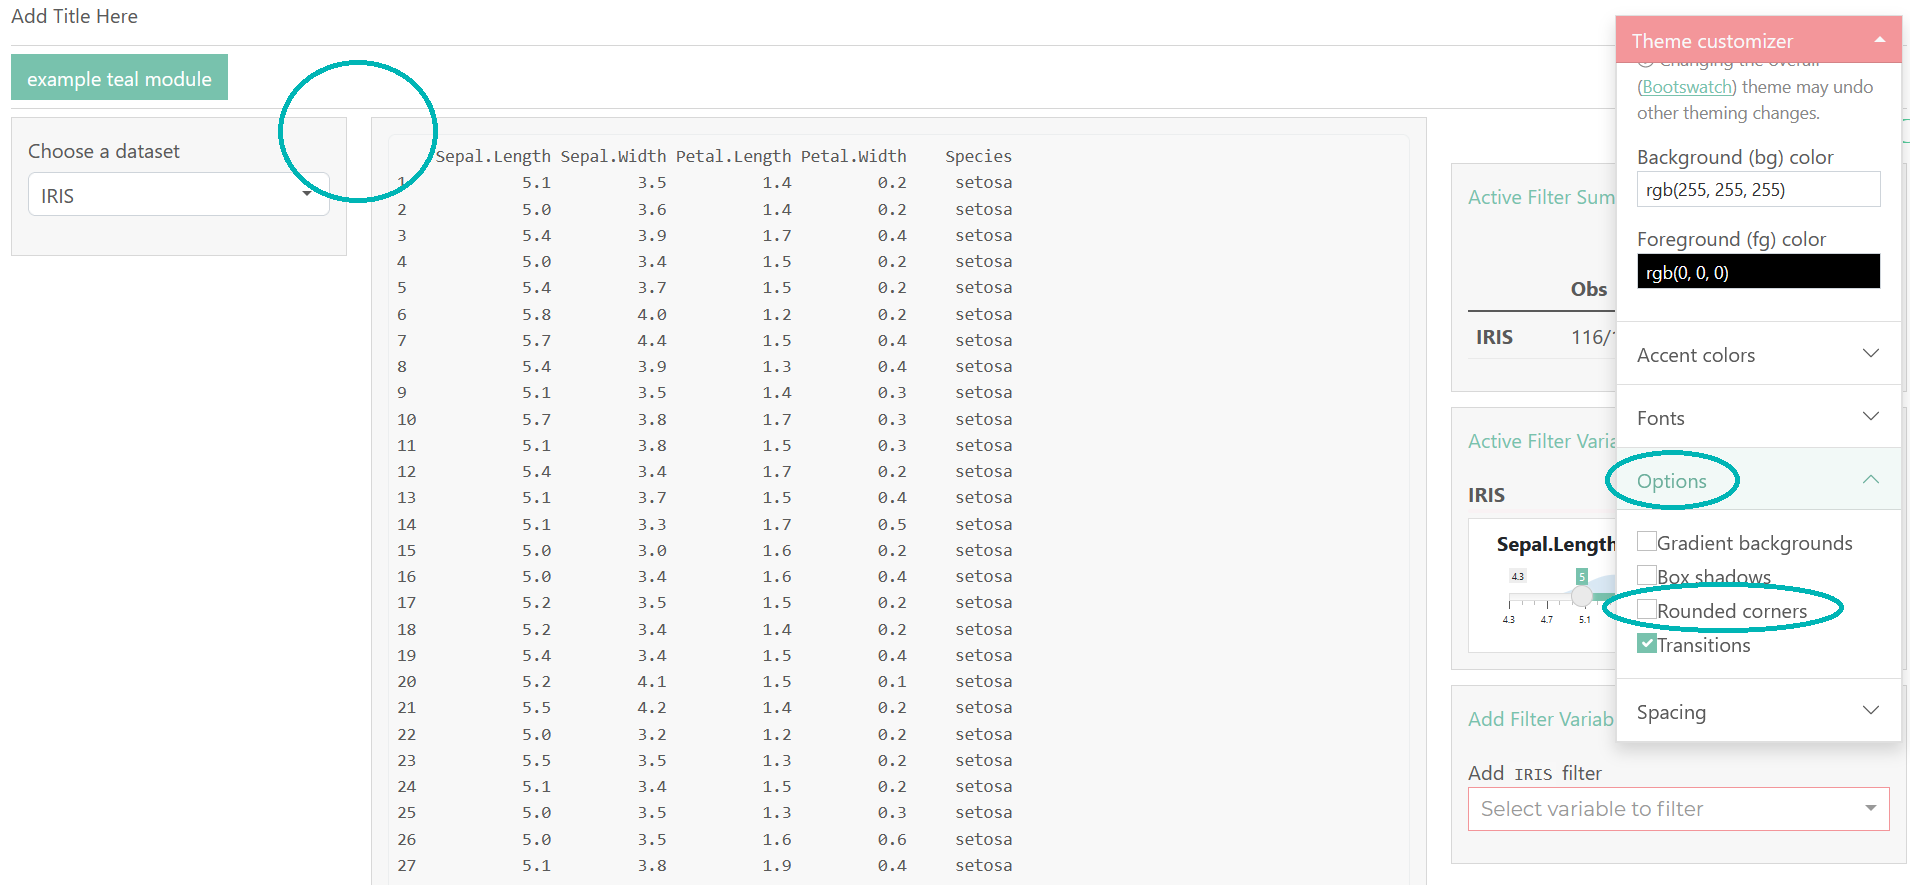Screen dimensions: 1910x885
Task: Enable Box shadows checkbox
Action: click(x=1646, y=575)
